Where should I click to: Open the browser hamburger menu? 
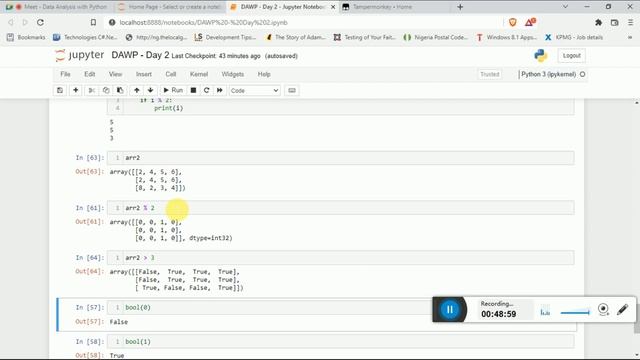[631, 22]
